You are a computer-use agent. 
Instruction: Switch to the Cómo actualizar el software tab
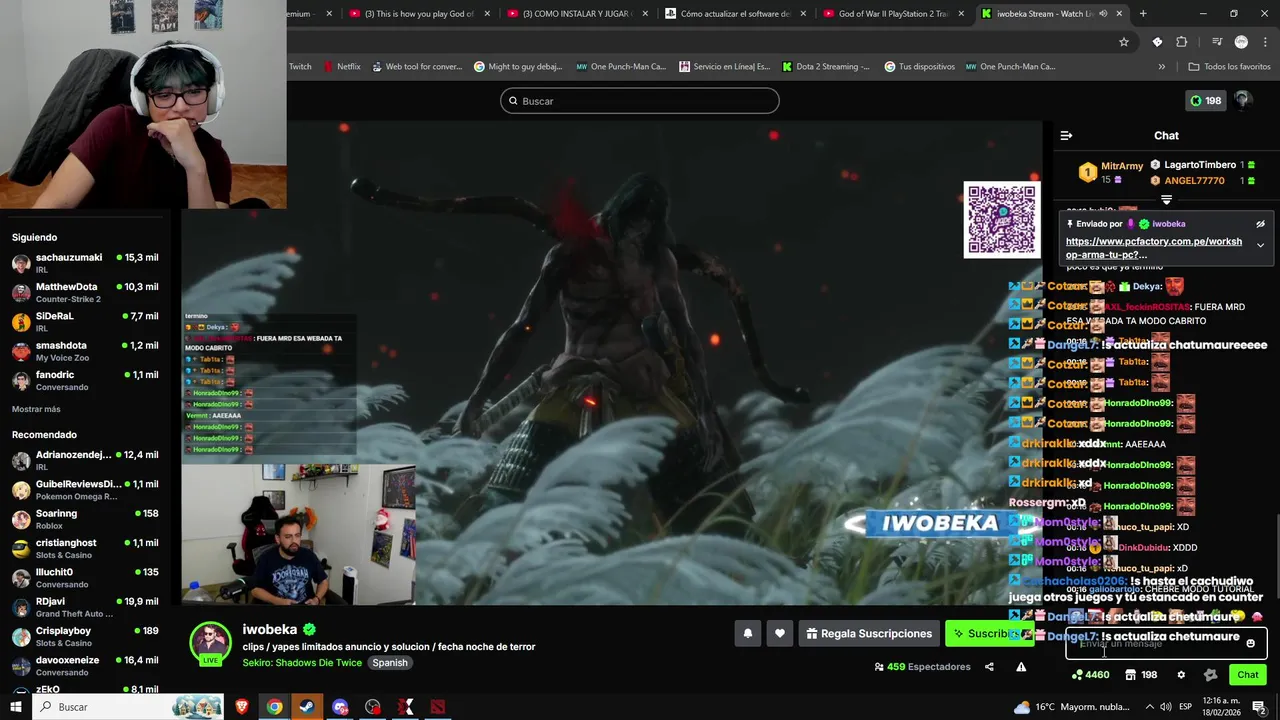735,14
